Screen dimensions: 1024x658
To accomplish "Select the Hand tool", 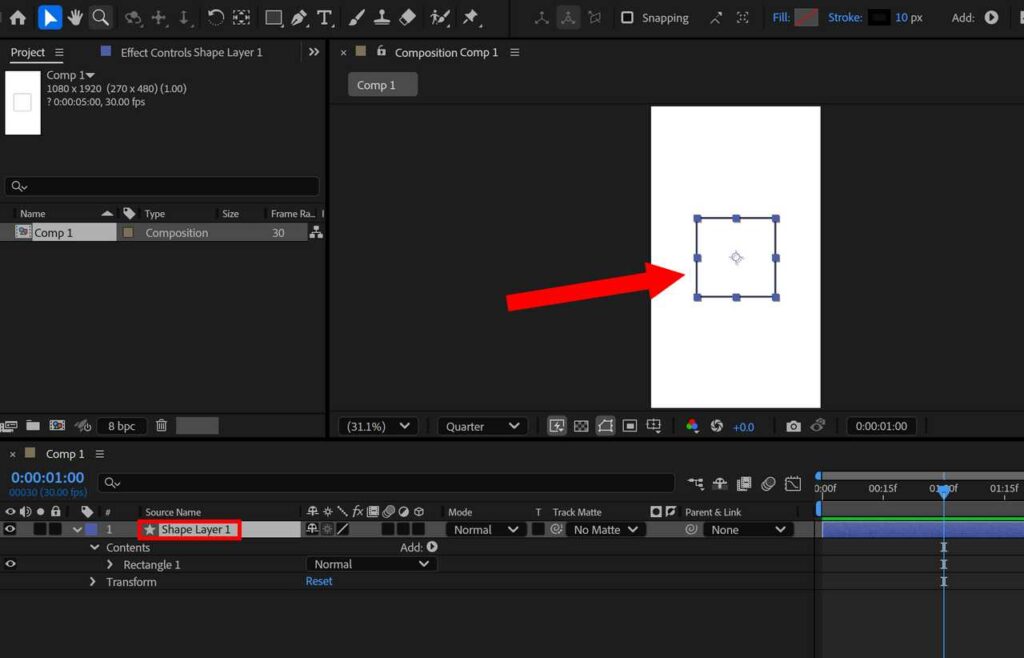I will point(75,18).
